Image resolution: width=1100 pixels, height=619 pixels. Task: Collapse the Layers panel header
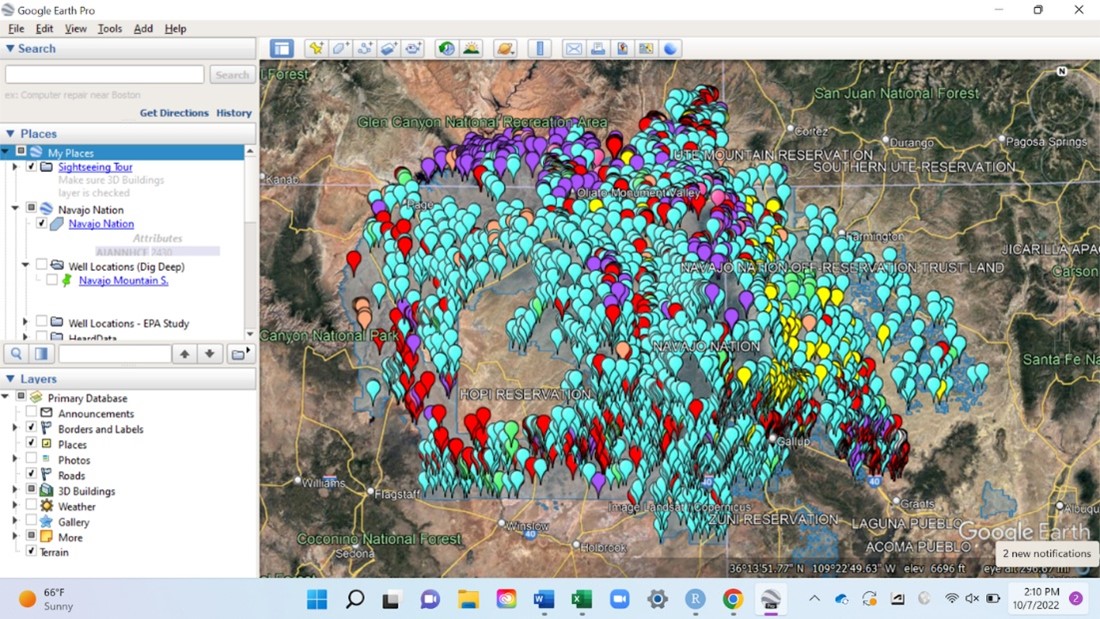click(x=10, y=379)
